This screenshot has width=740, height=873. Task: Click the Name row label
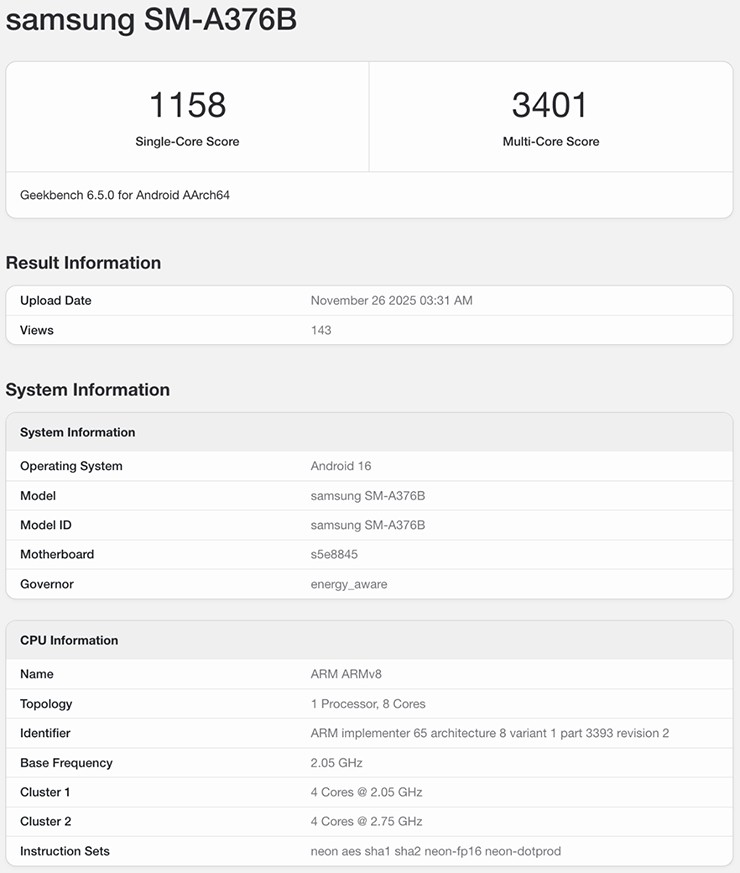37,674
